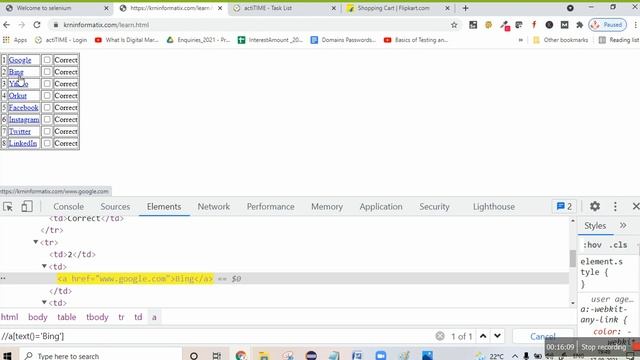This screenshot has width=640, height=360.
Task: Tick the checkbox in Instagram row
Action: (47, 119)
